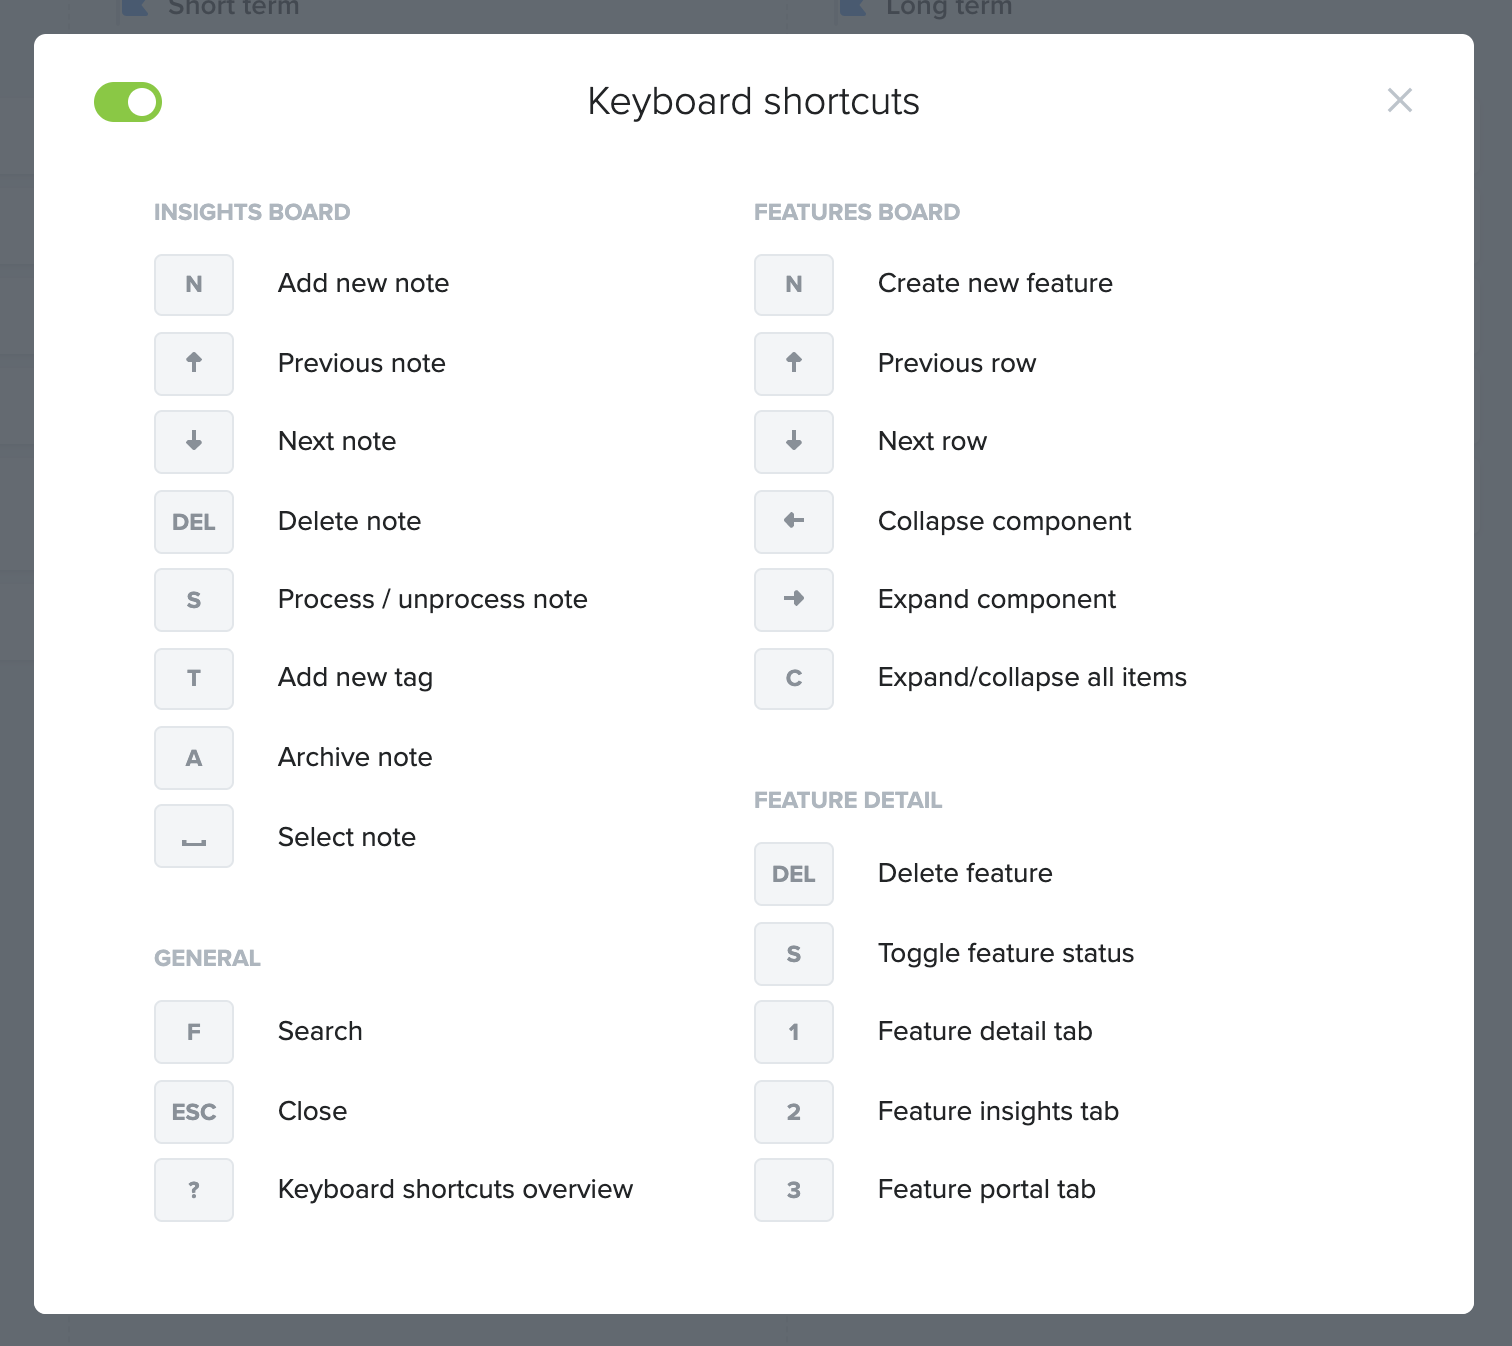Close the Keyboard shortcuts dialog
Viewport: 1512px width, 1346px height.
(x=1400, y=100)
